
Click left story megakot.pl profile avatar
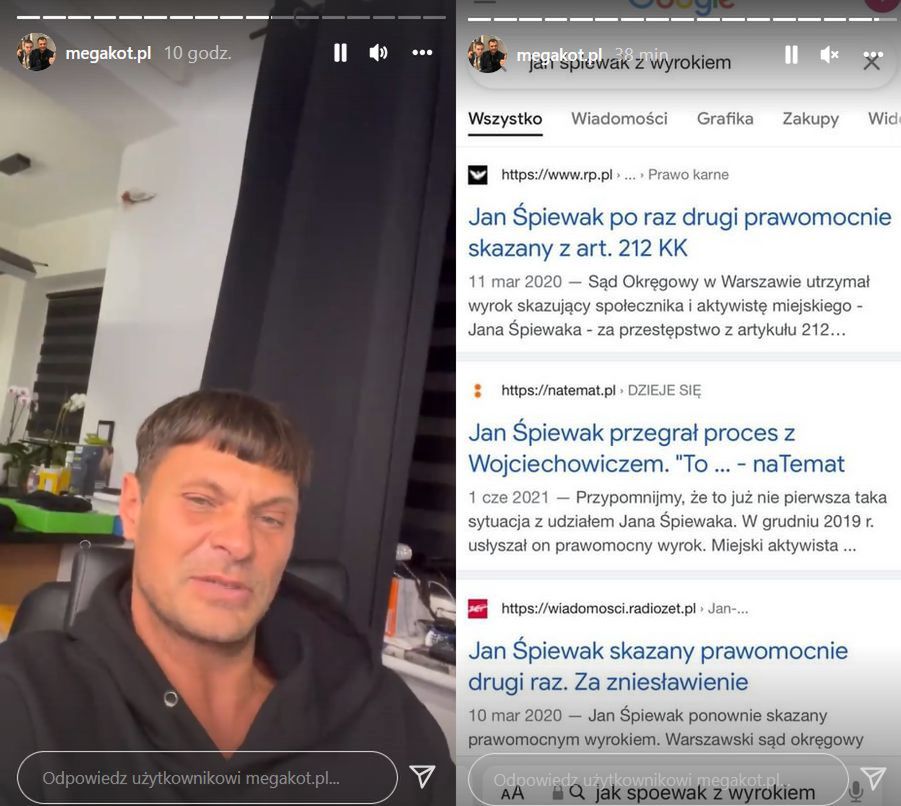36,52
